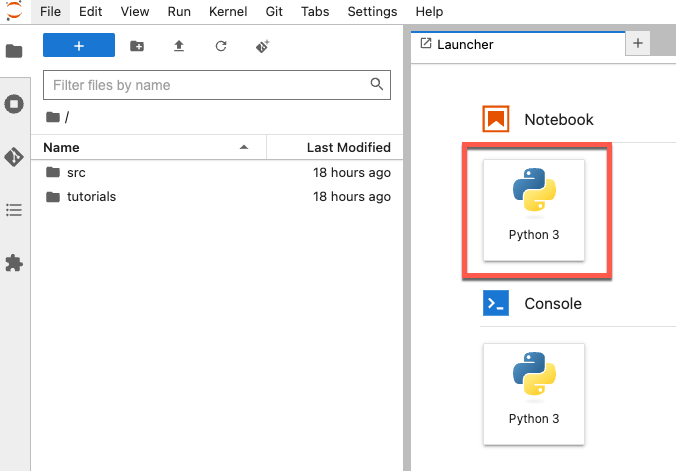Click the blue new launcher button
Image resolution: width=676 pixels, height=471 pixels.
point(79,46)
